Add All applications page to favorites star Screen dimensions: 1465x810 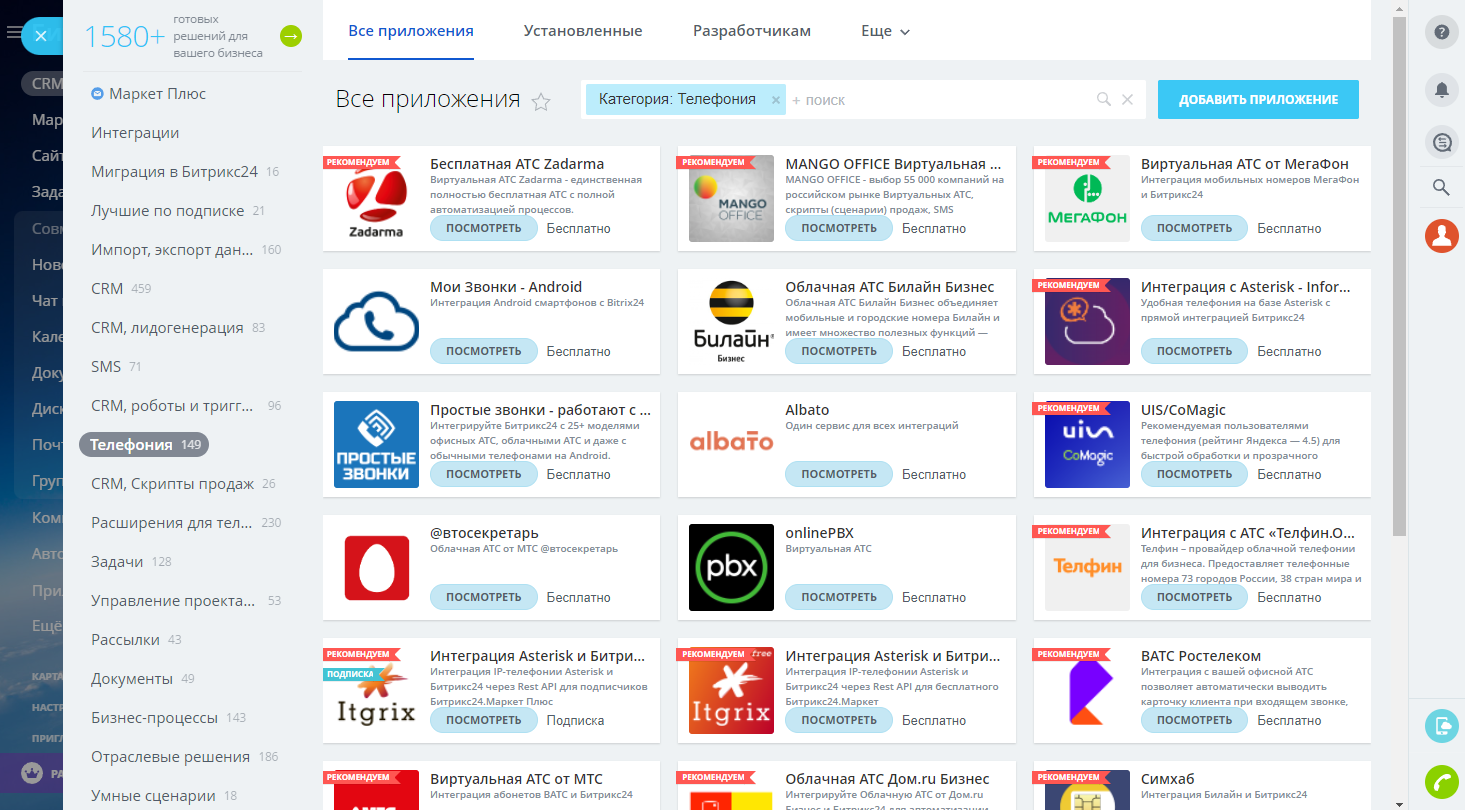(541, 102)
